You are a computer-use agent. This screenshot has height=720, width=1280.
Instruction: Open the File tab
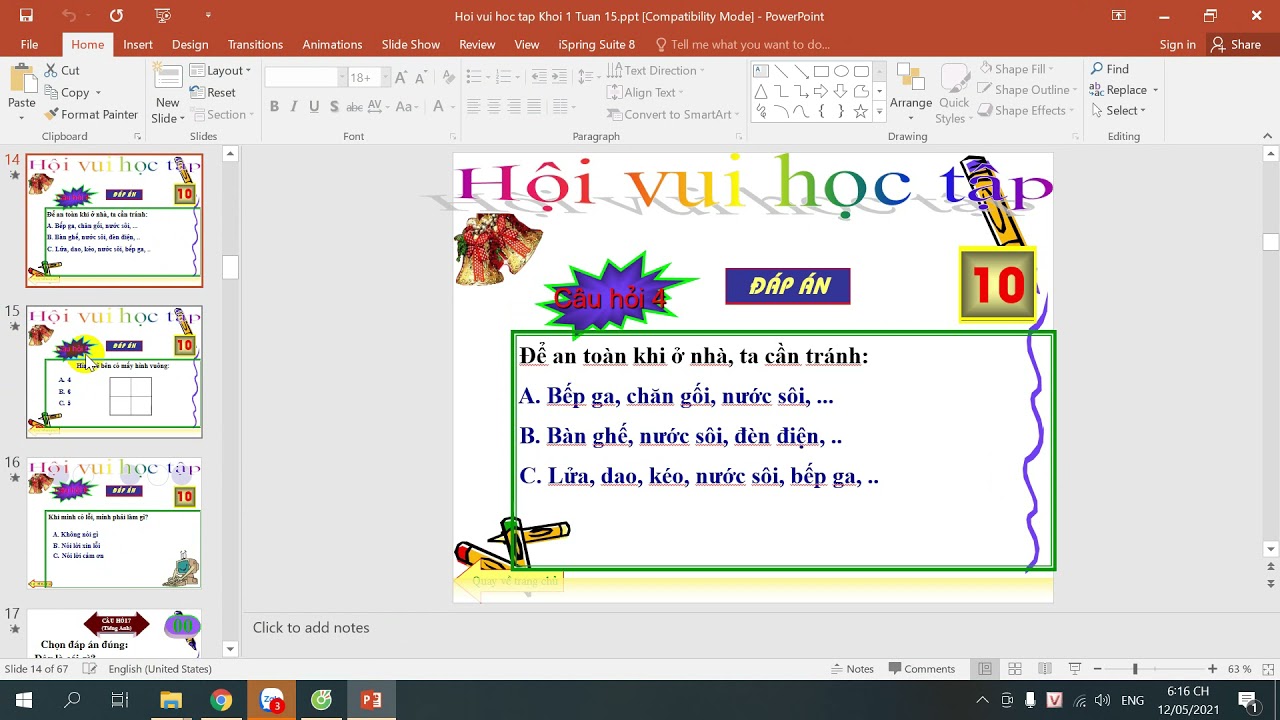(29, 44)
